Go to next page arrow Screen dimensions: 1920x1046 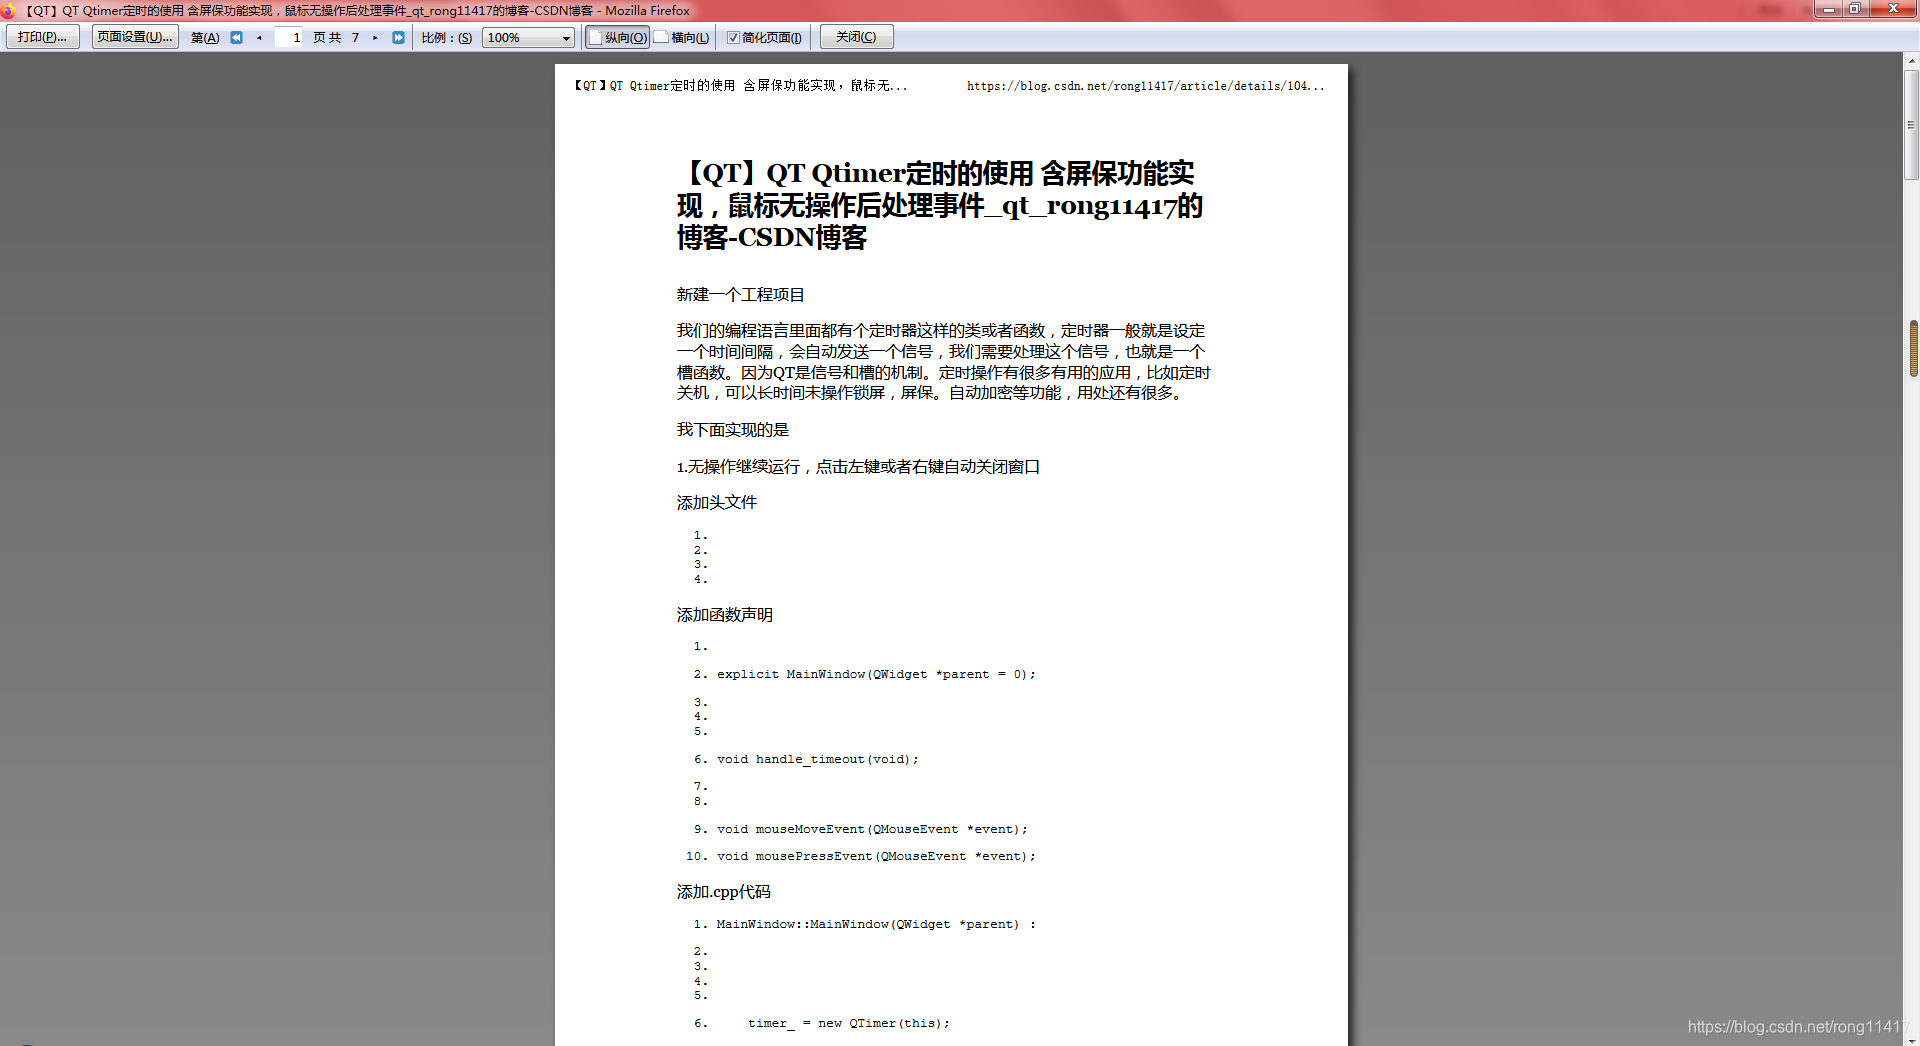(x=375, y=38)
